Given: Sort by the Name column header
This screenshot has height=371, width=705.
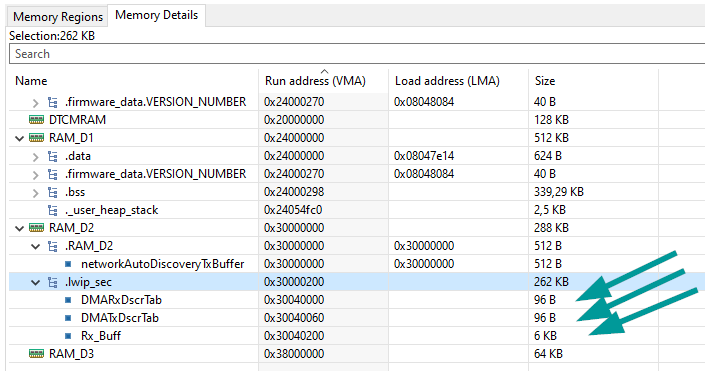Looking at the screenshot, I should coord(31,81).
